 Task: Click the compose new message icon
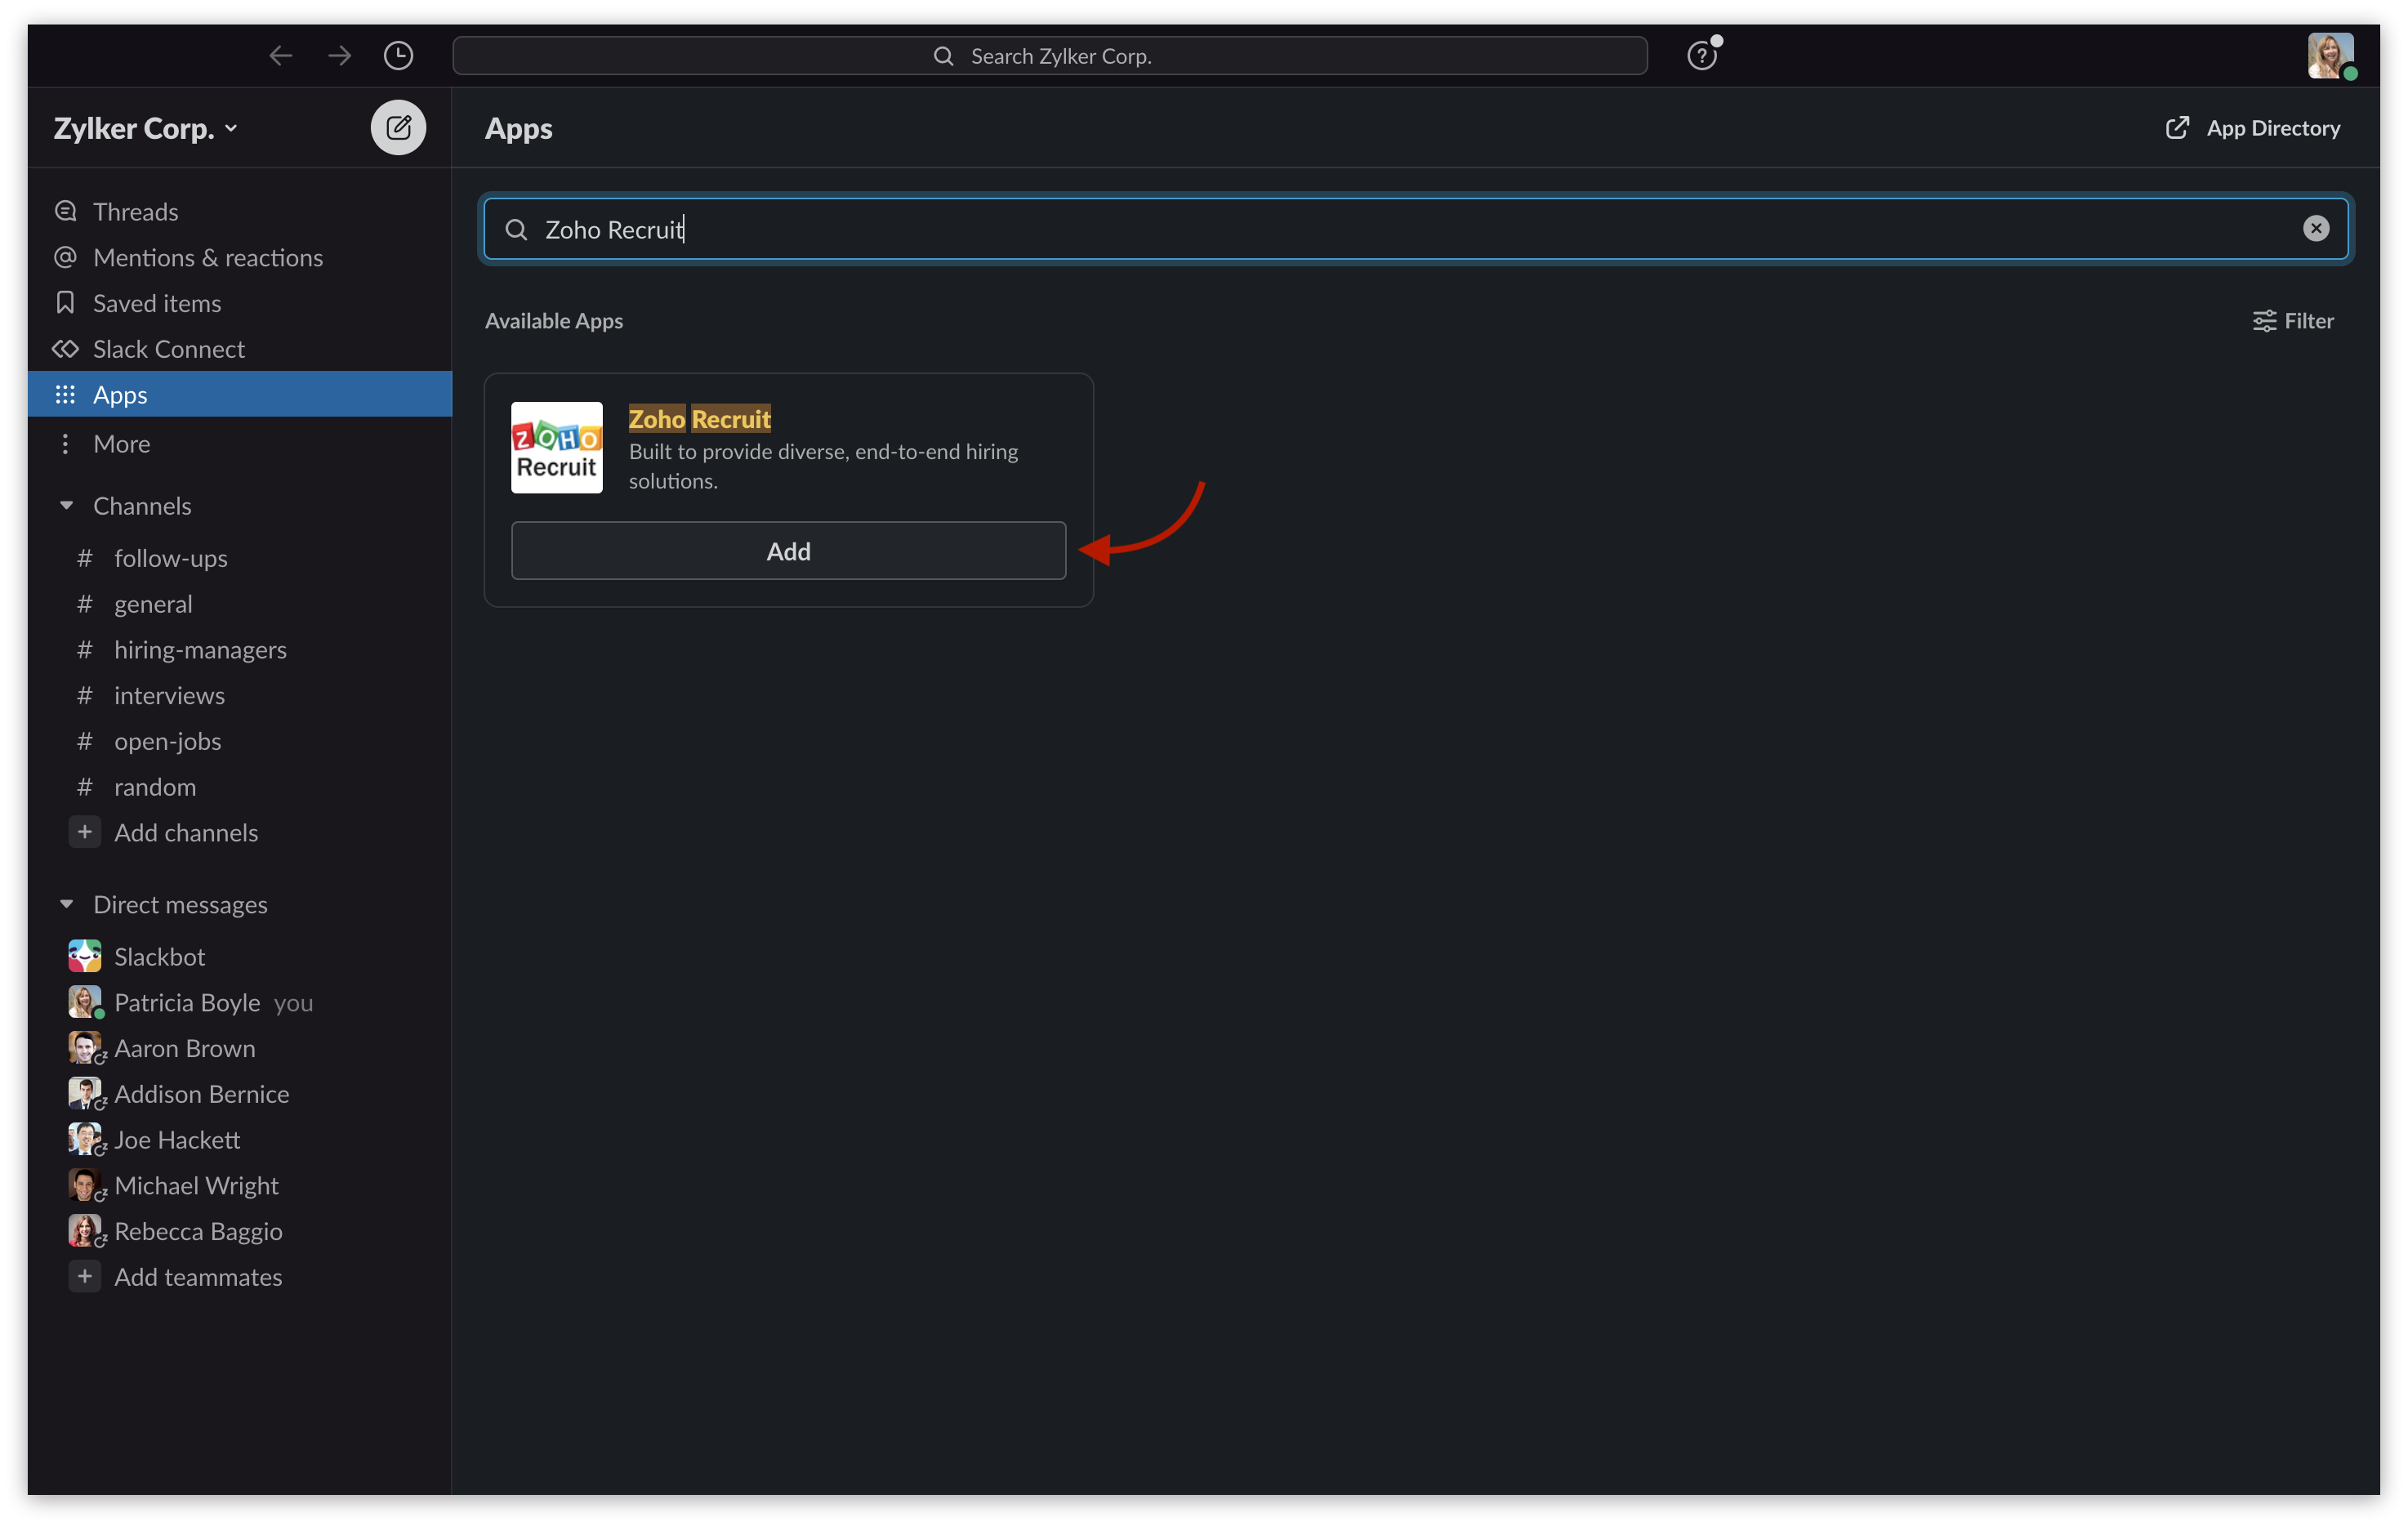398,128
